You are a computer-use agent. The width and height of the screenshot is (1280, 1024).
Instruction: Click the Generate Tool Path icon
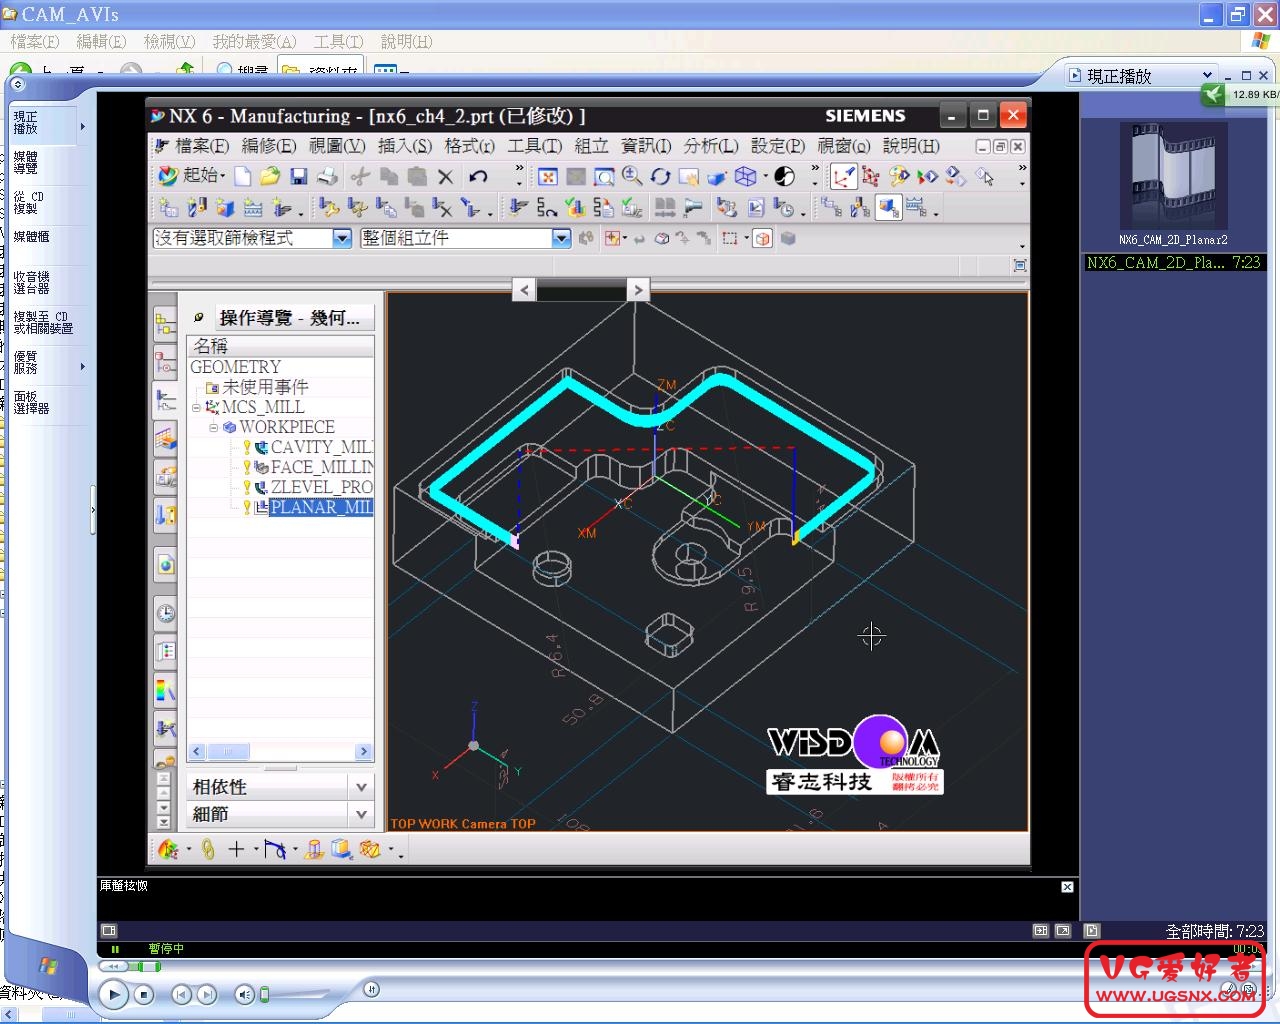[517, 208]
